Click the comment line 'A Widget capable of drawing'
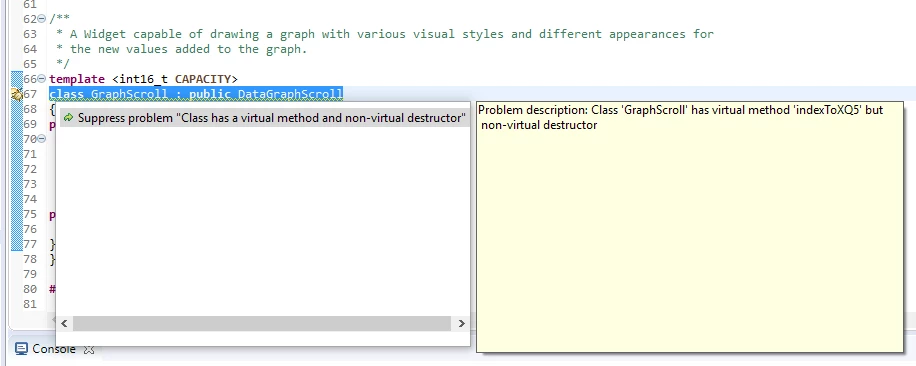Image resolution: width=916 pixels, height=366 pixels. tap(391, 34)
